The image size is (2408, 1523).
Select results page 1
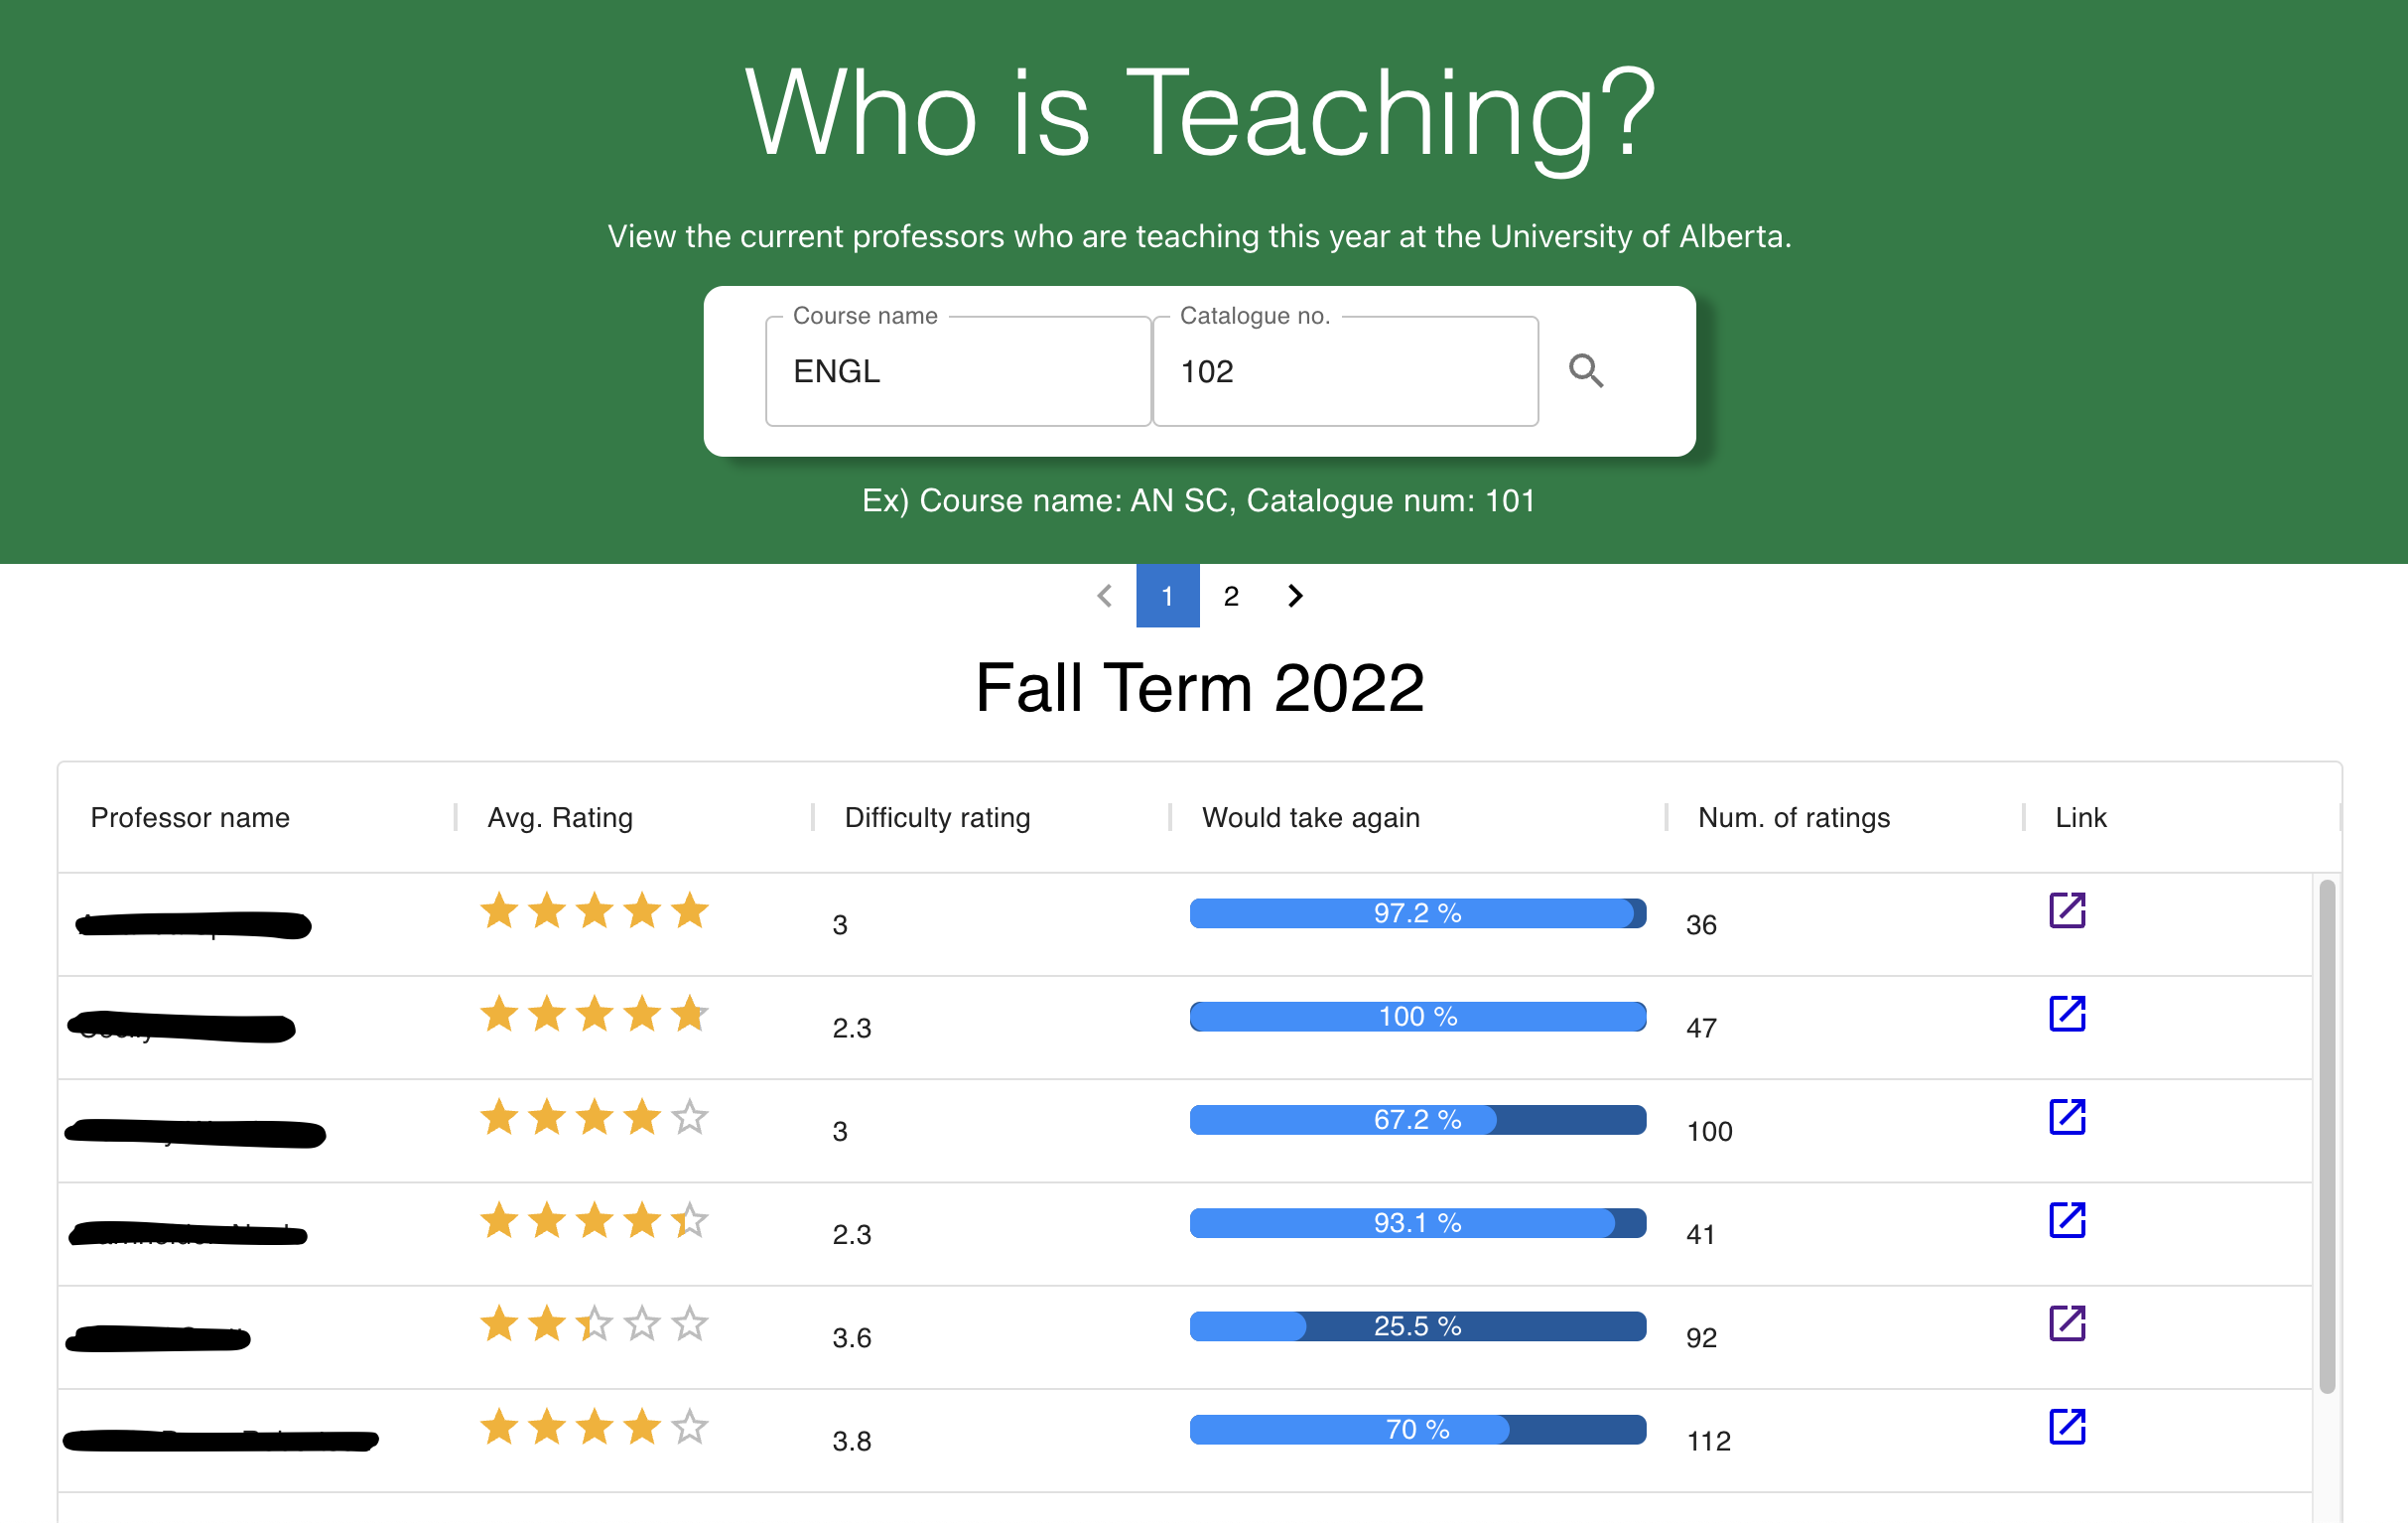pos(1167,596)
